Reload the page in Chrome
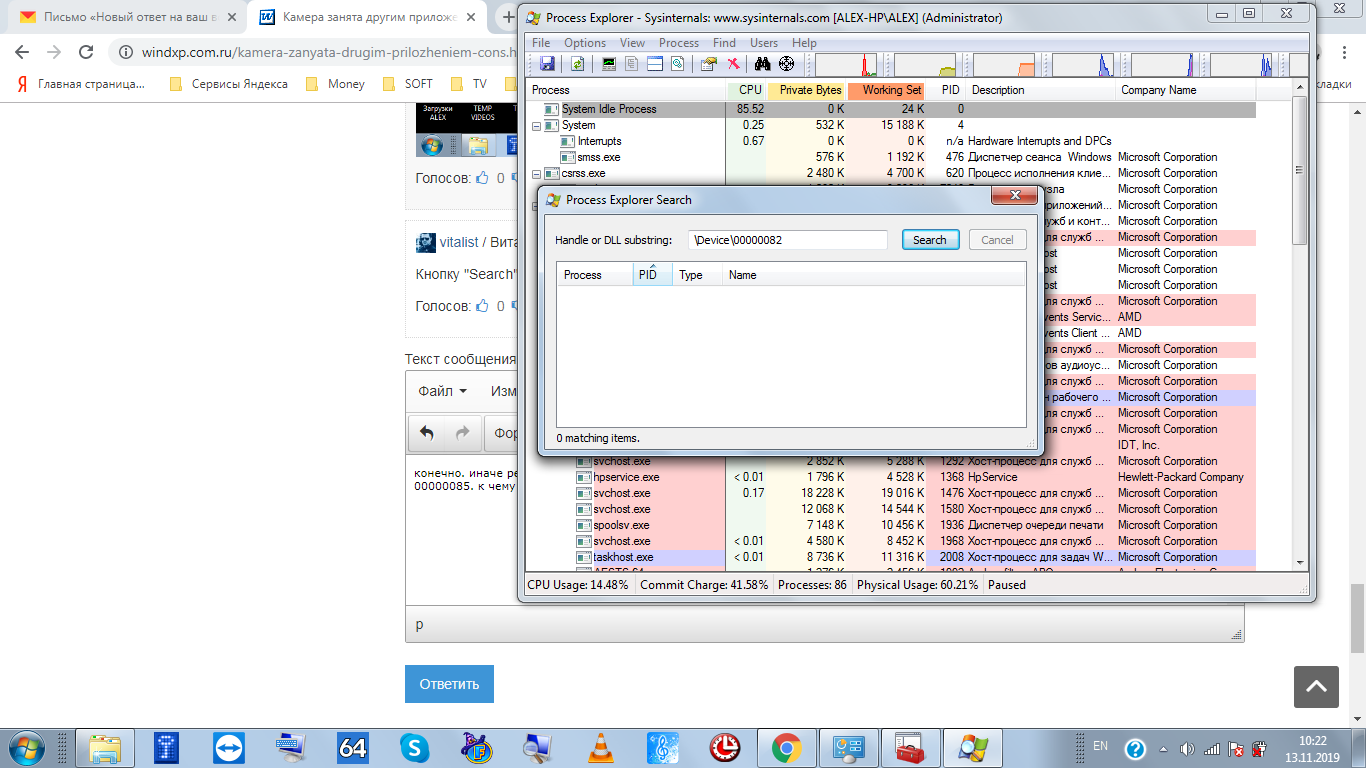This screenshot has width=1366, height=768. coord(86,52)
